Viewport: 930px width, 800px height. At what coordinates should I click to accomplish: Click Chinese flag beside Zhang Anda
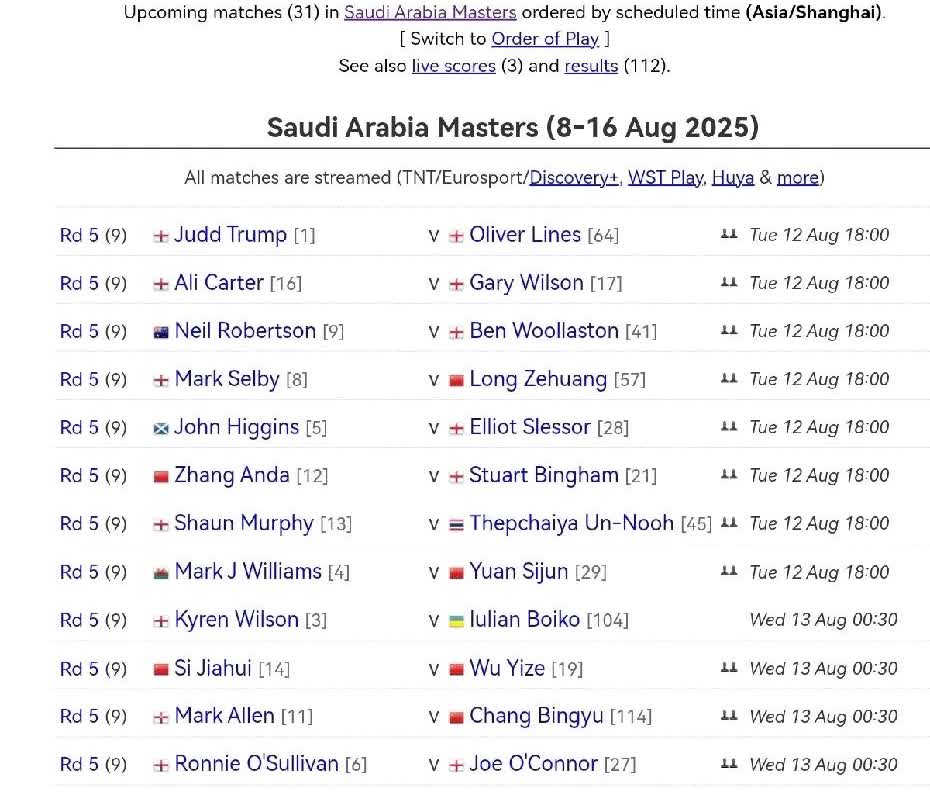coord(160,477)
